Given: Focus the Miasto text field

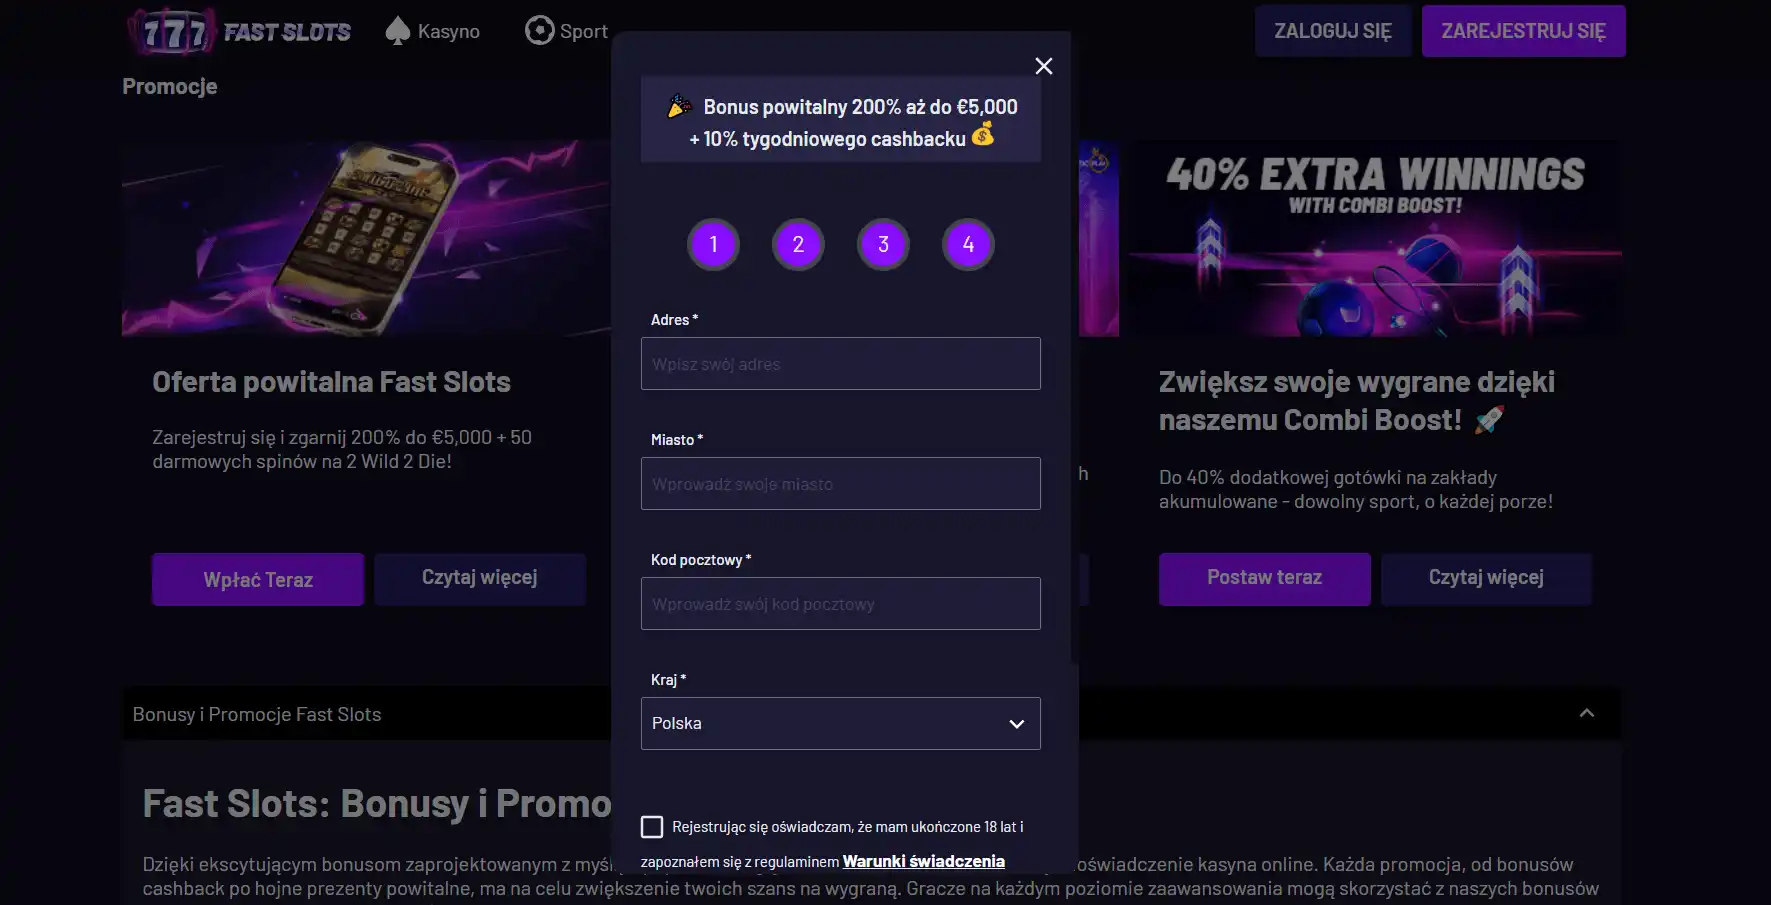Looking at the screenshot, I should 840,484.
